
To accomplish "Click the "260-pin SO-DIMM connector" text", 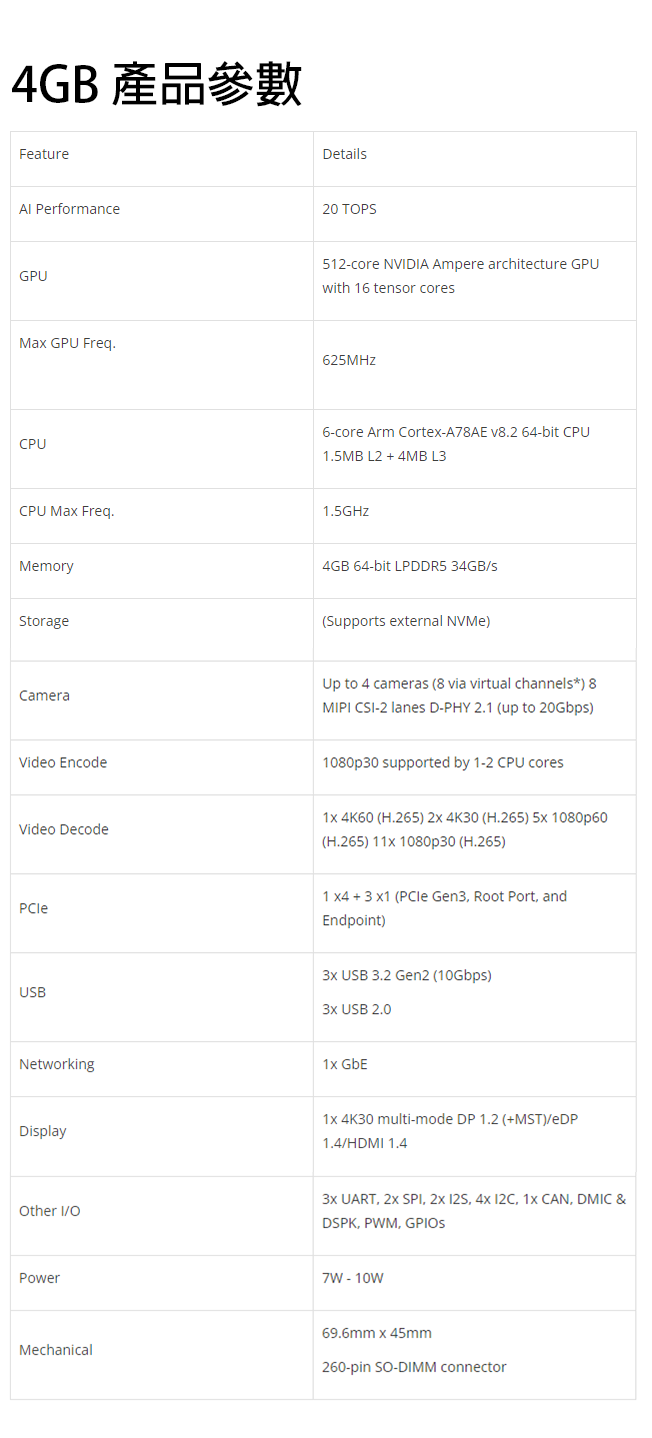I will click(x=414, y=1367).
